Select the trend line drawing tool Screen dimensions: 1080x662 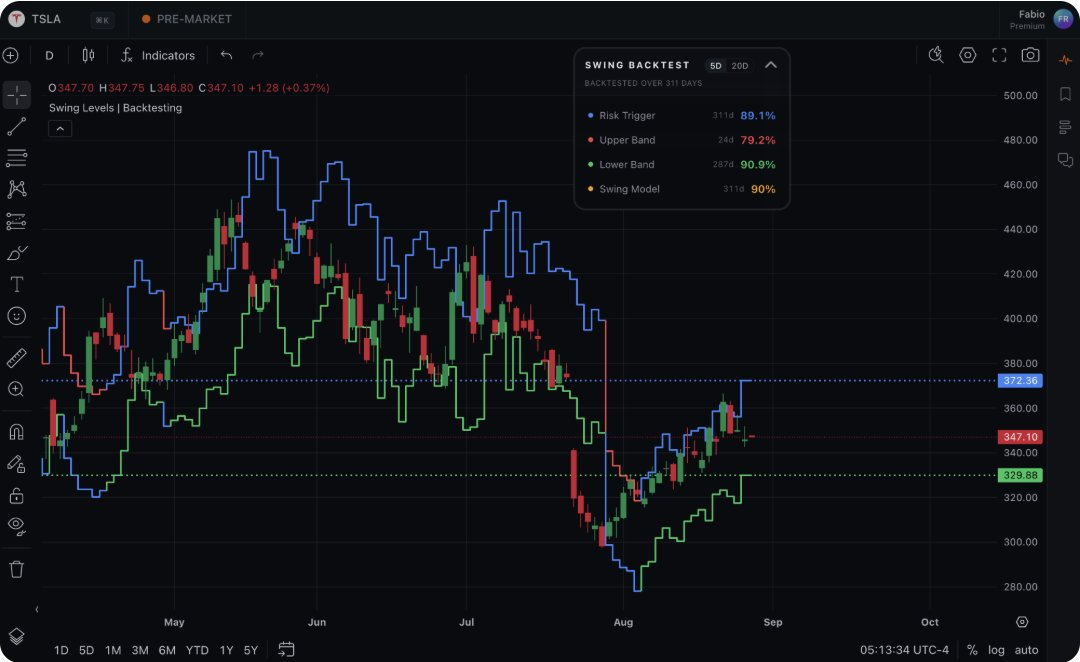[x=17, y=127]
